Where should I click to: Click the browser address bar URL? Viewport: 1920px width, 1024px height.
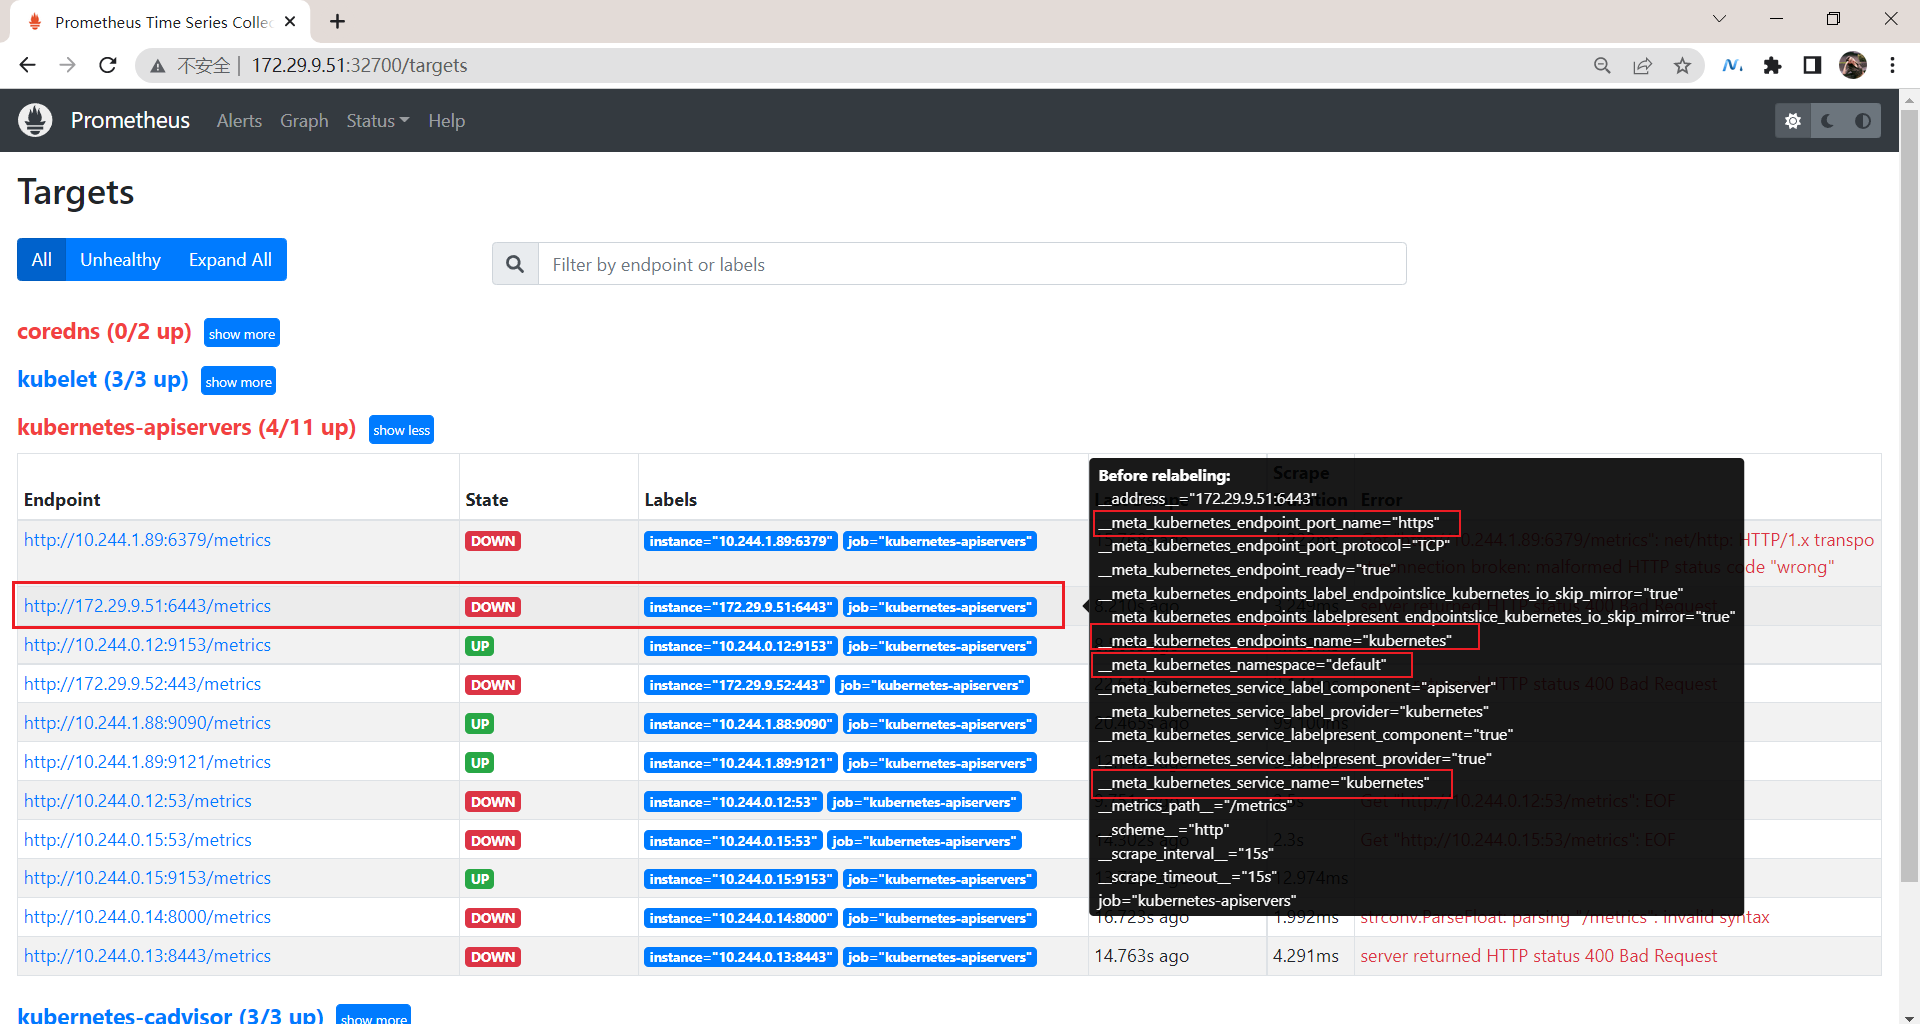(x=359, y=65)
